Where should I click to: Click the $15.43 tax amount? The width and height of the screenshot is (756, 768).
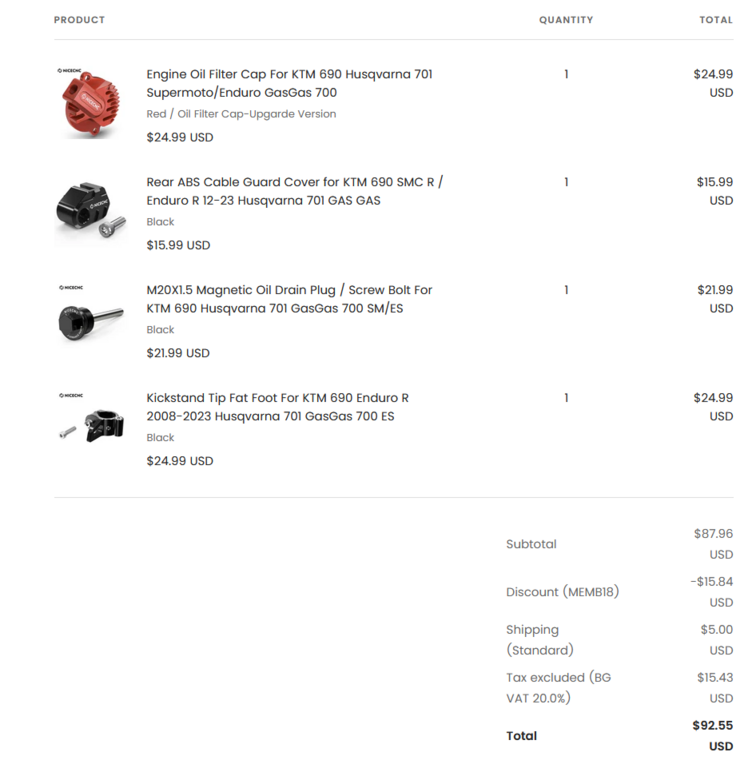pyautogui.click(x=714, y=677)
